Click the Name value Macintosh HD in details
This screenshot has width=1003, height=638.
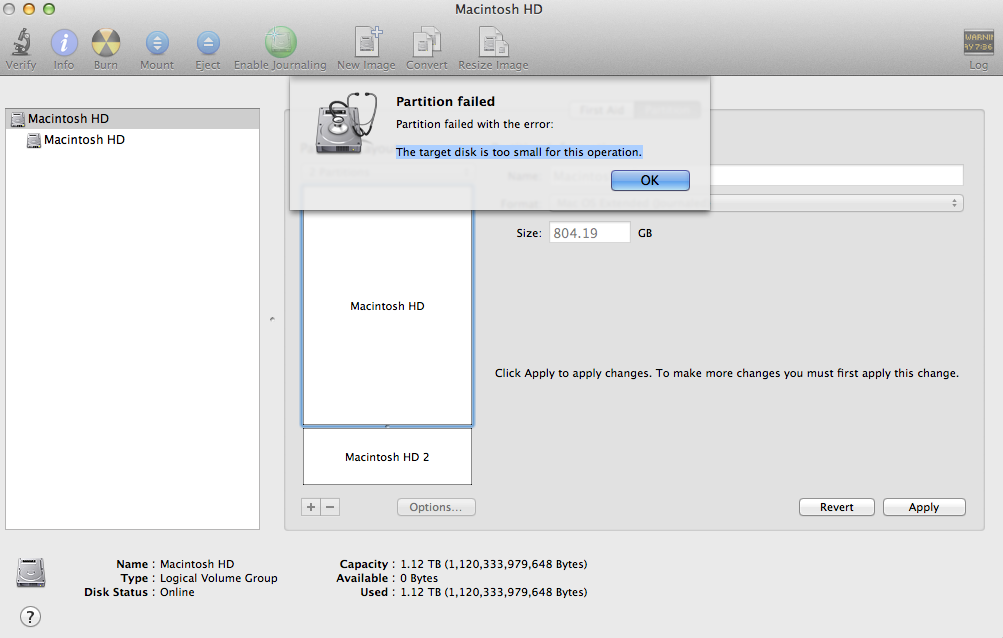197,564
